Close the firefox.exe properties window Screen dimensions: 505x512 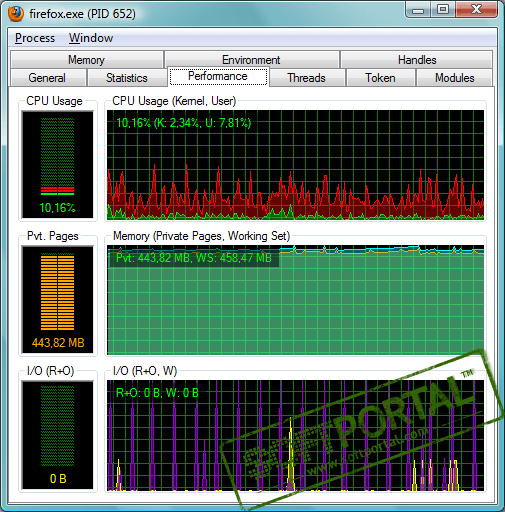tap(476, 10)
